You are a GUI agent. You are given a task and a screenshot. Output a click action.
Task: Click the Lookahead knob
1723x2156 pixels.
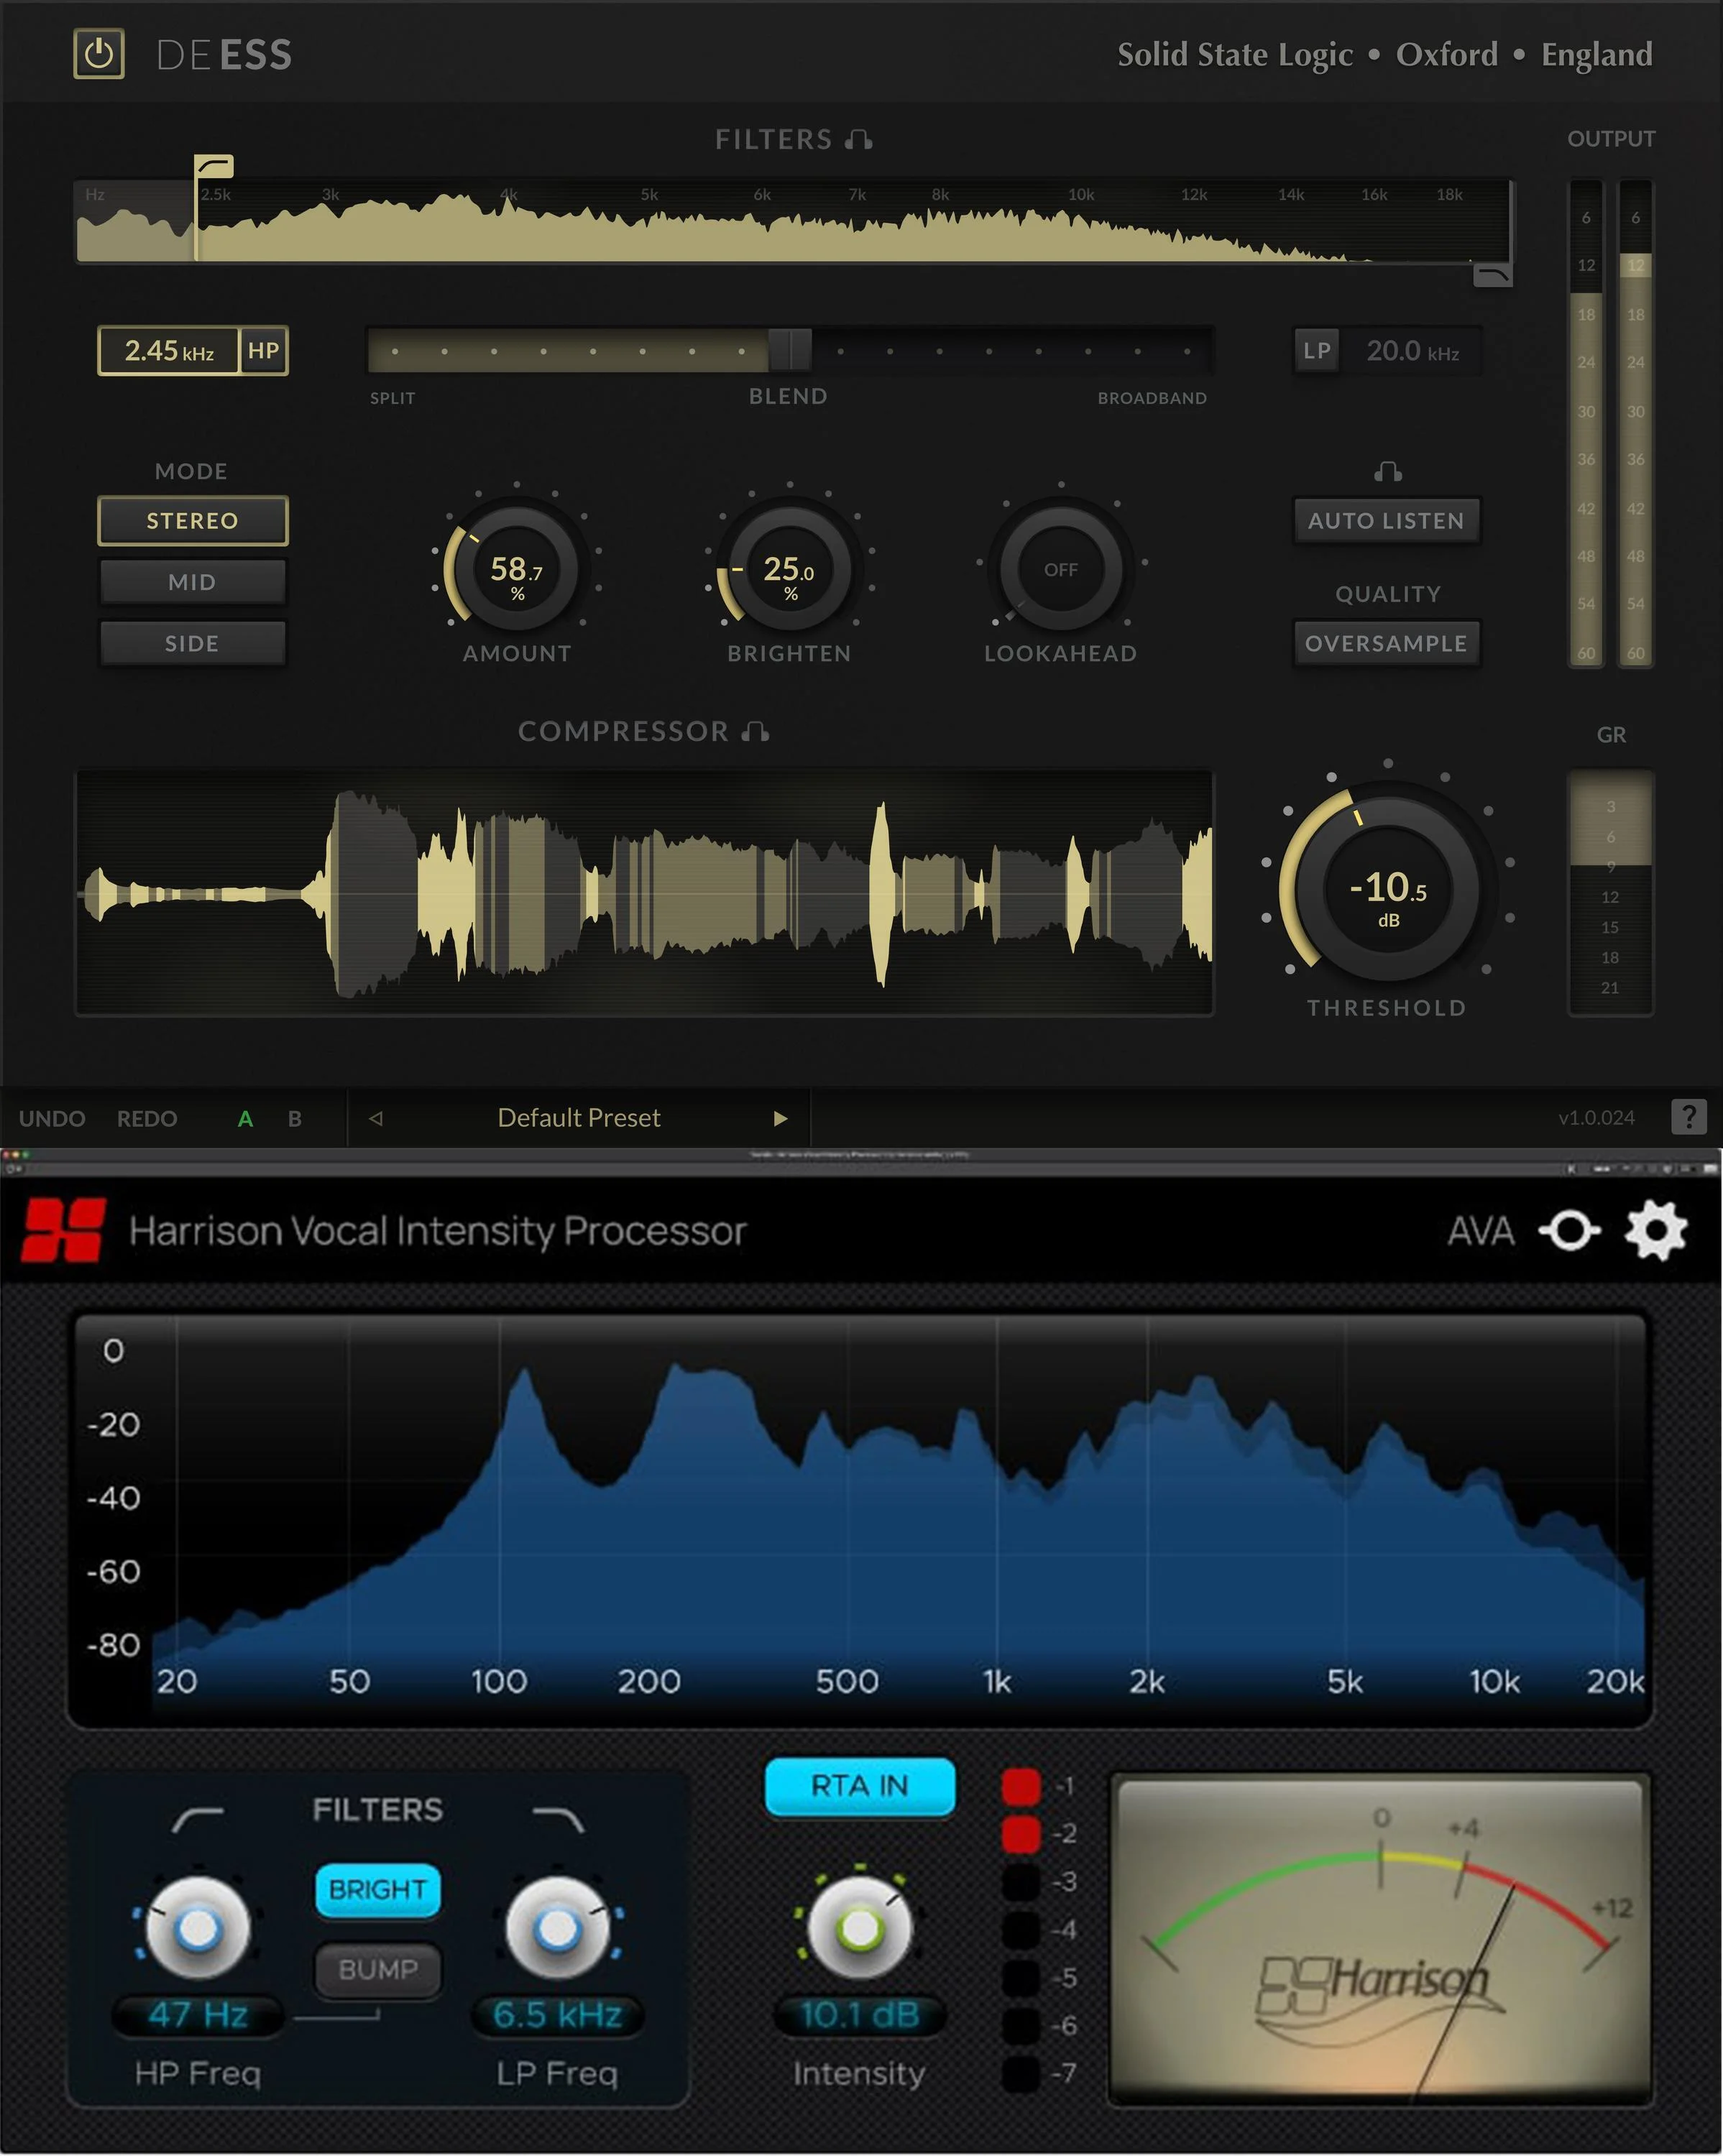(x=1061, y=568)
